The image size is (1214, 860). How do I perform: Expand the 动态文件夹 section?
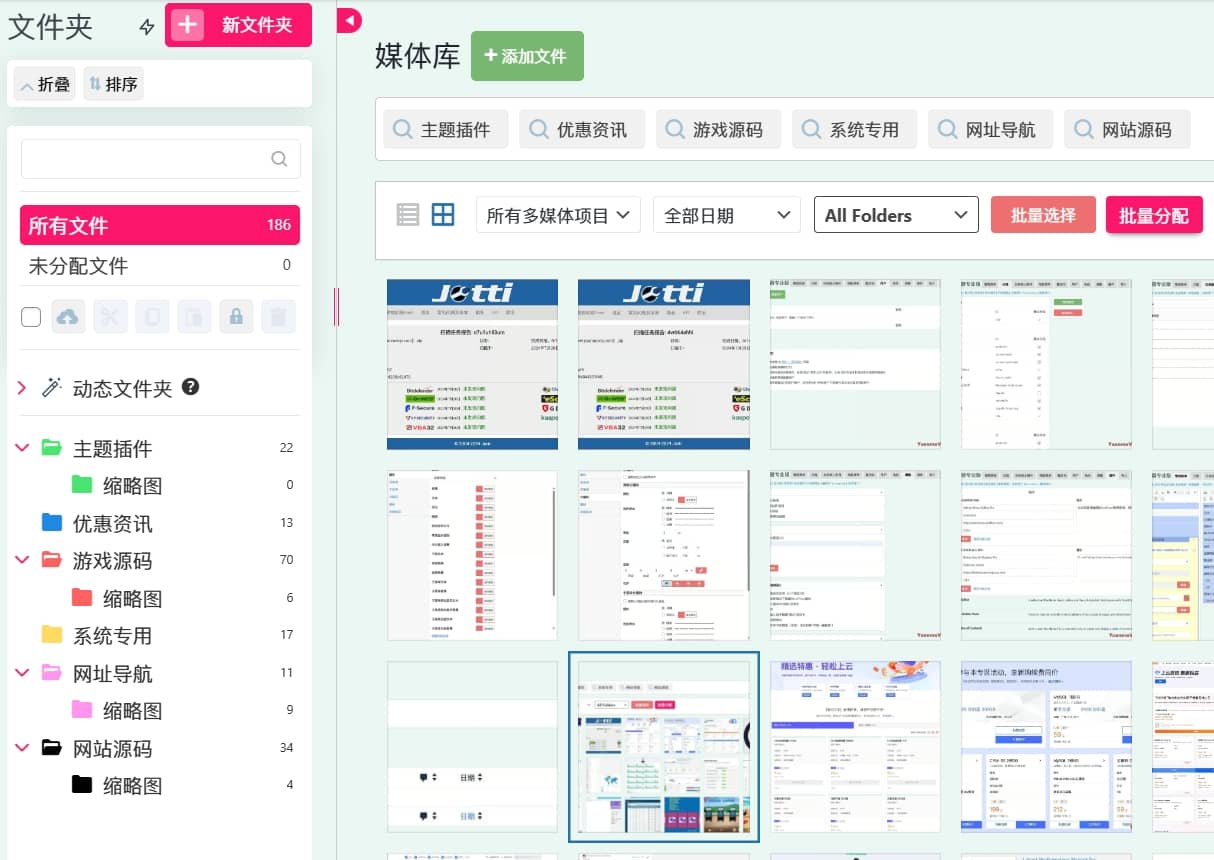click(22, 388)
